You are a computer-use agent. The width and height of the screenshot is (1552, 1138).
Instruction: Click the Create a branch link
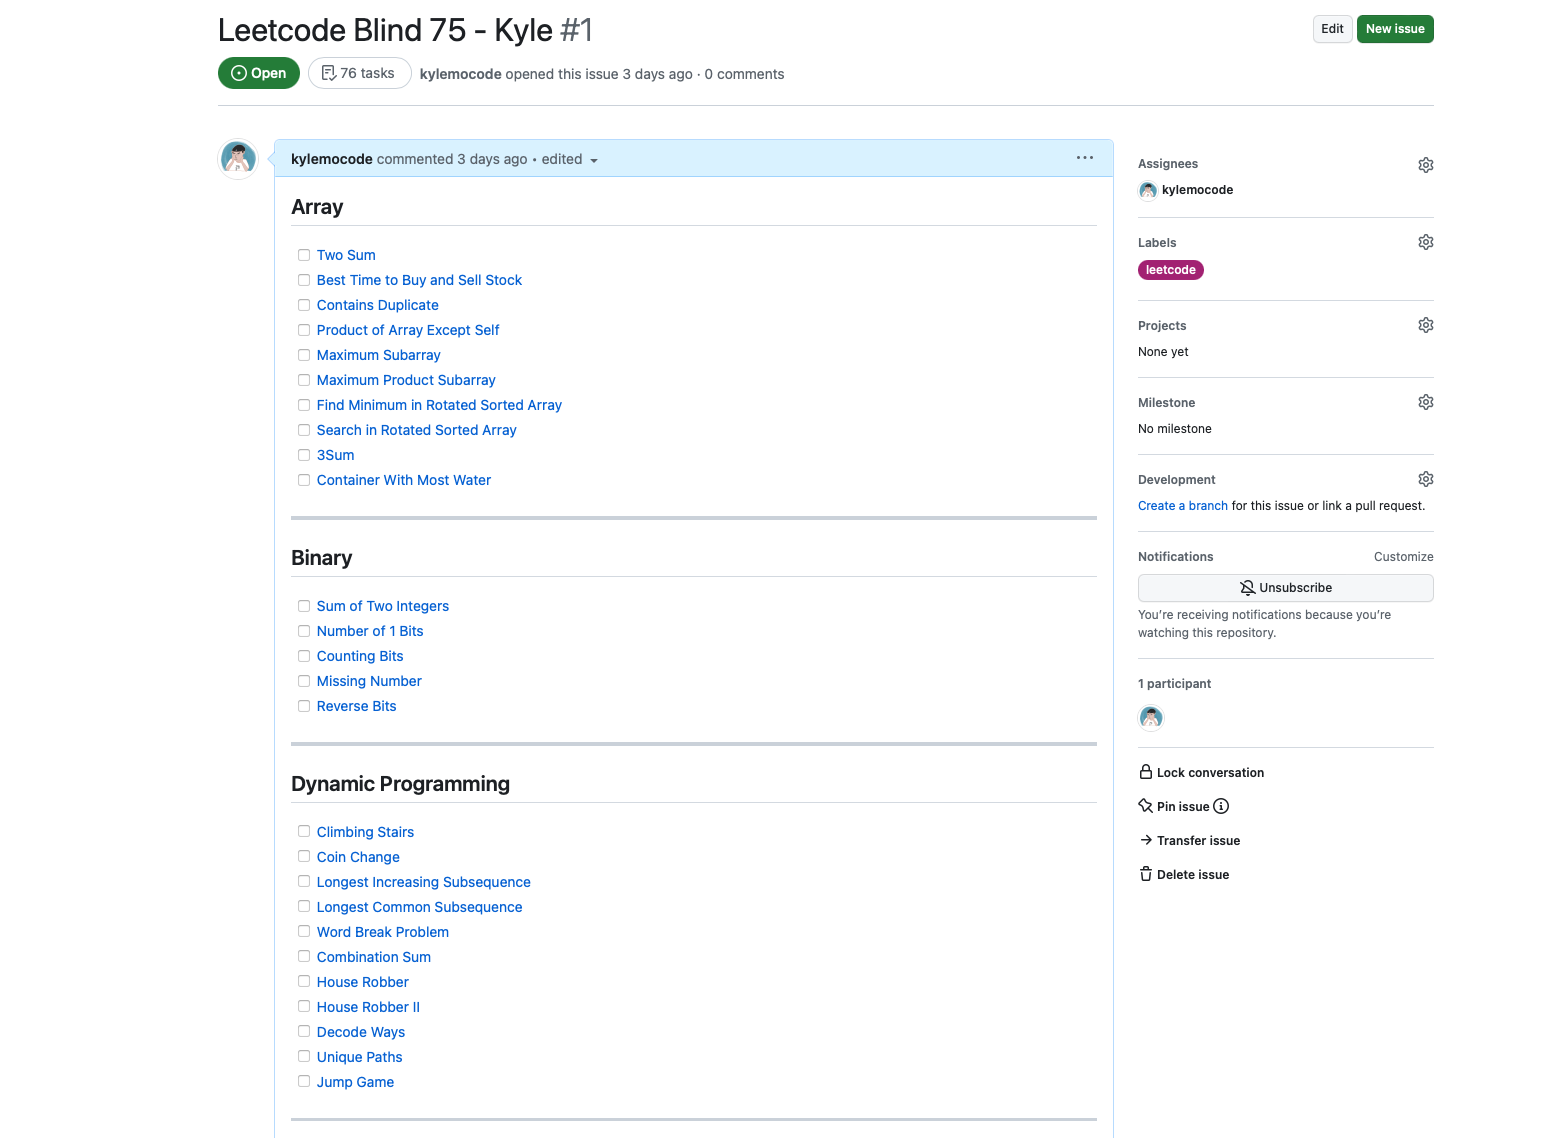tap(1182, 506)
